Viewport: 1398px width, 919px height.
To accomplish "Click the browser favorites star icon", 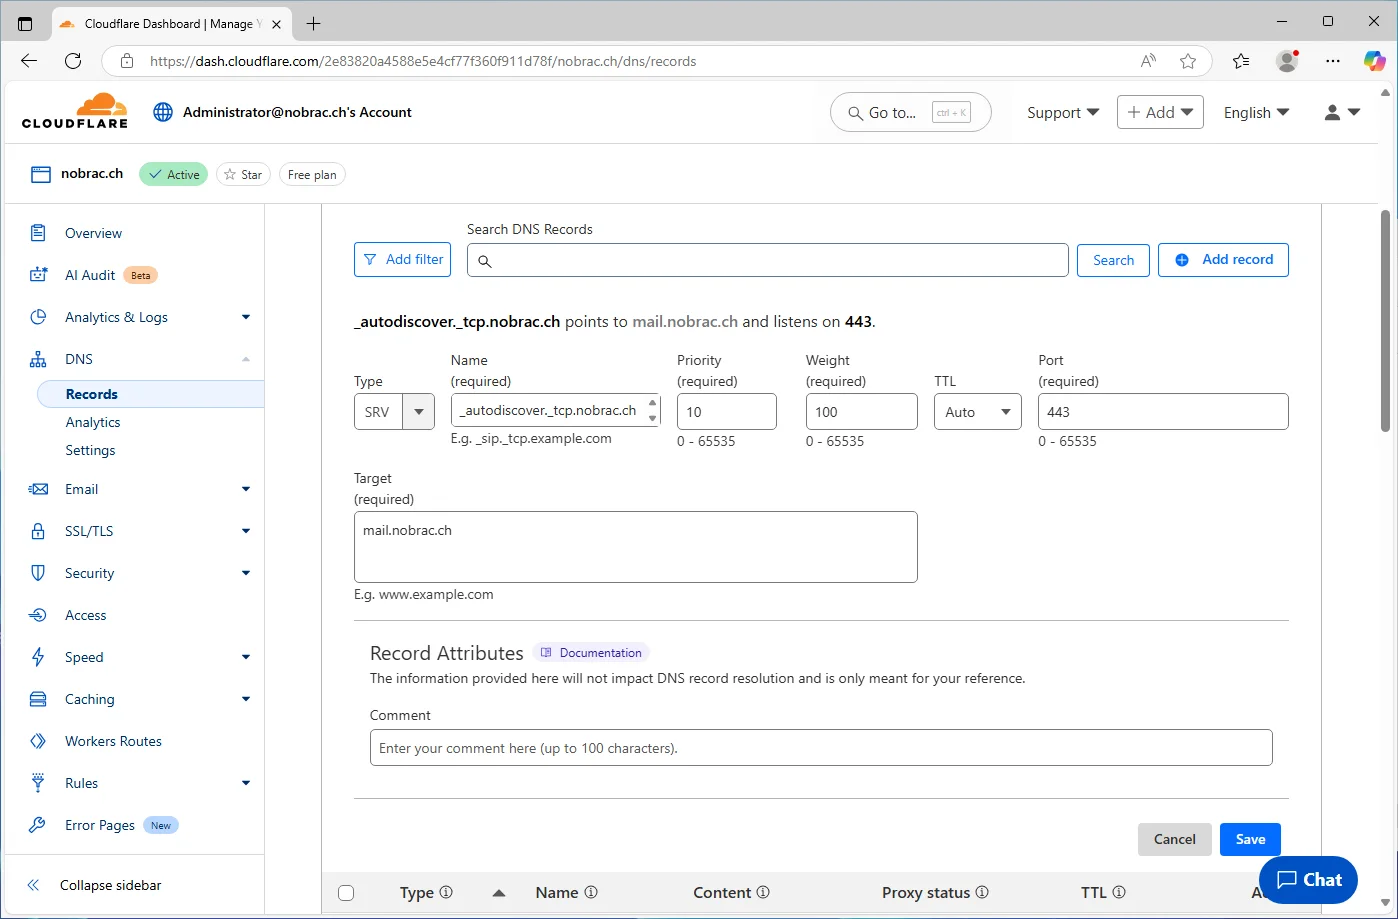I will coord(1188,61).
